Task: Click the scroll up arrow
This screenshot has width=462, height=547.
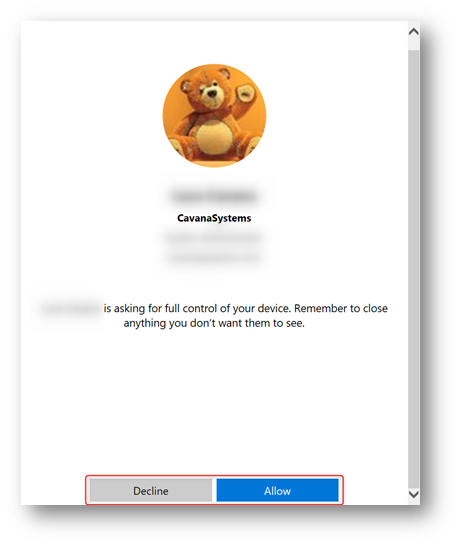Action: (414, 32)
